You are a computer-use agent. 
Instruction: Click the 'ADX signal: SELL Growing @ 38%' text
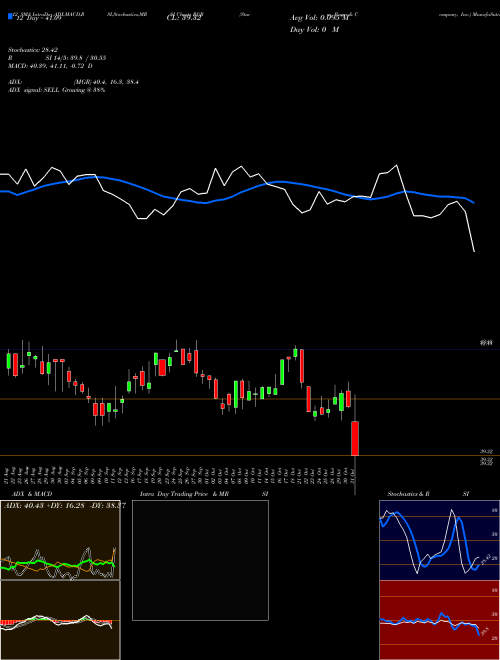click(56, 90)
